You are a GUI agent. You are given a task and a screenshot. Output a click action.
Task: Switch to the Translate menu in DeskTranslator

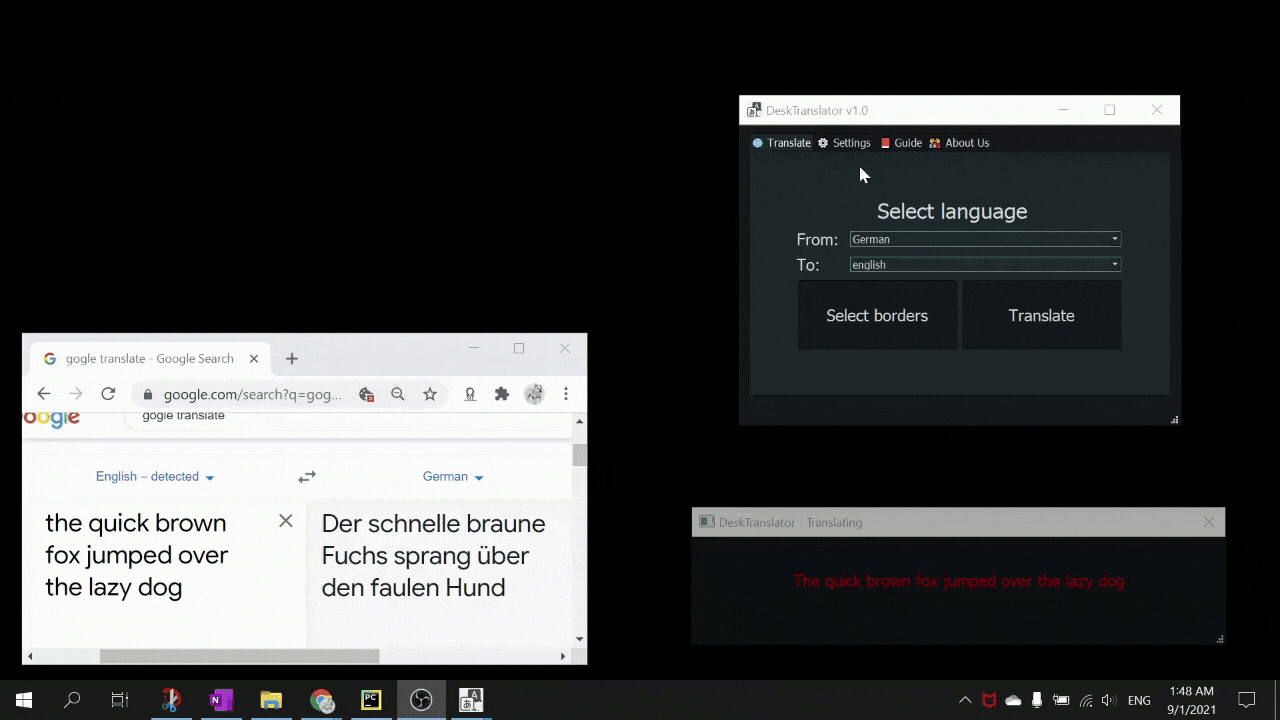[x=782, y=143]
